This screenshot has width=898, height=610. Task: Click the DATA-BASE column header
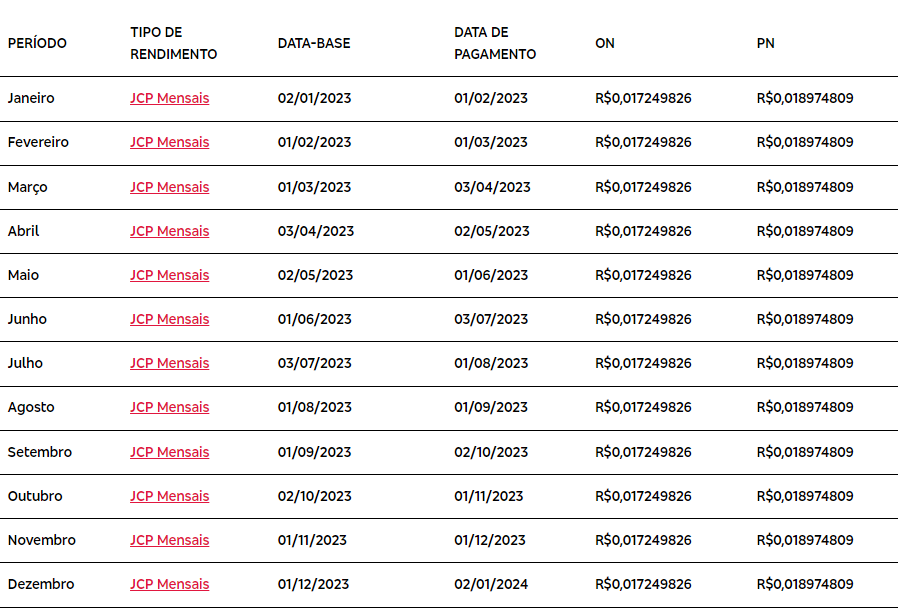[314, 44]
